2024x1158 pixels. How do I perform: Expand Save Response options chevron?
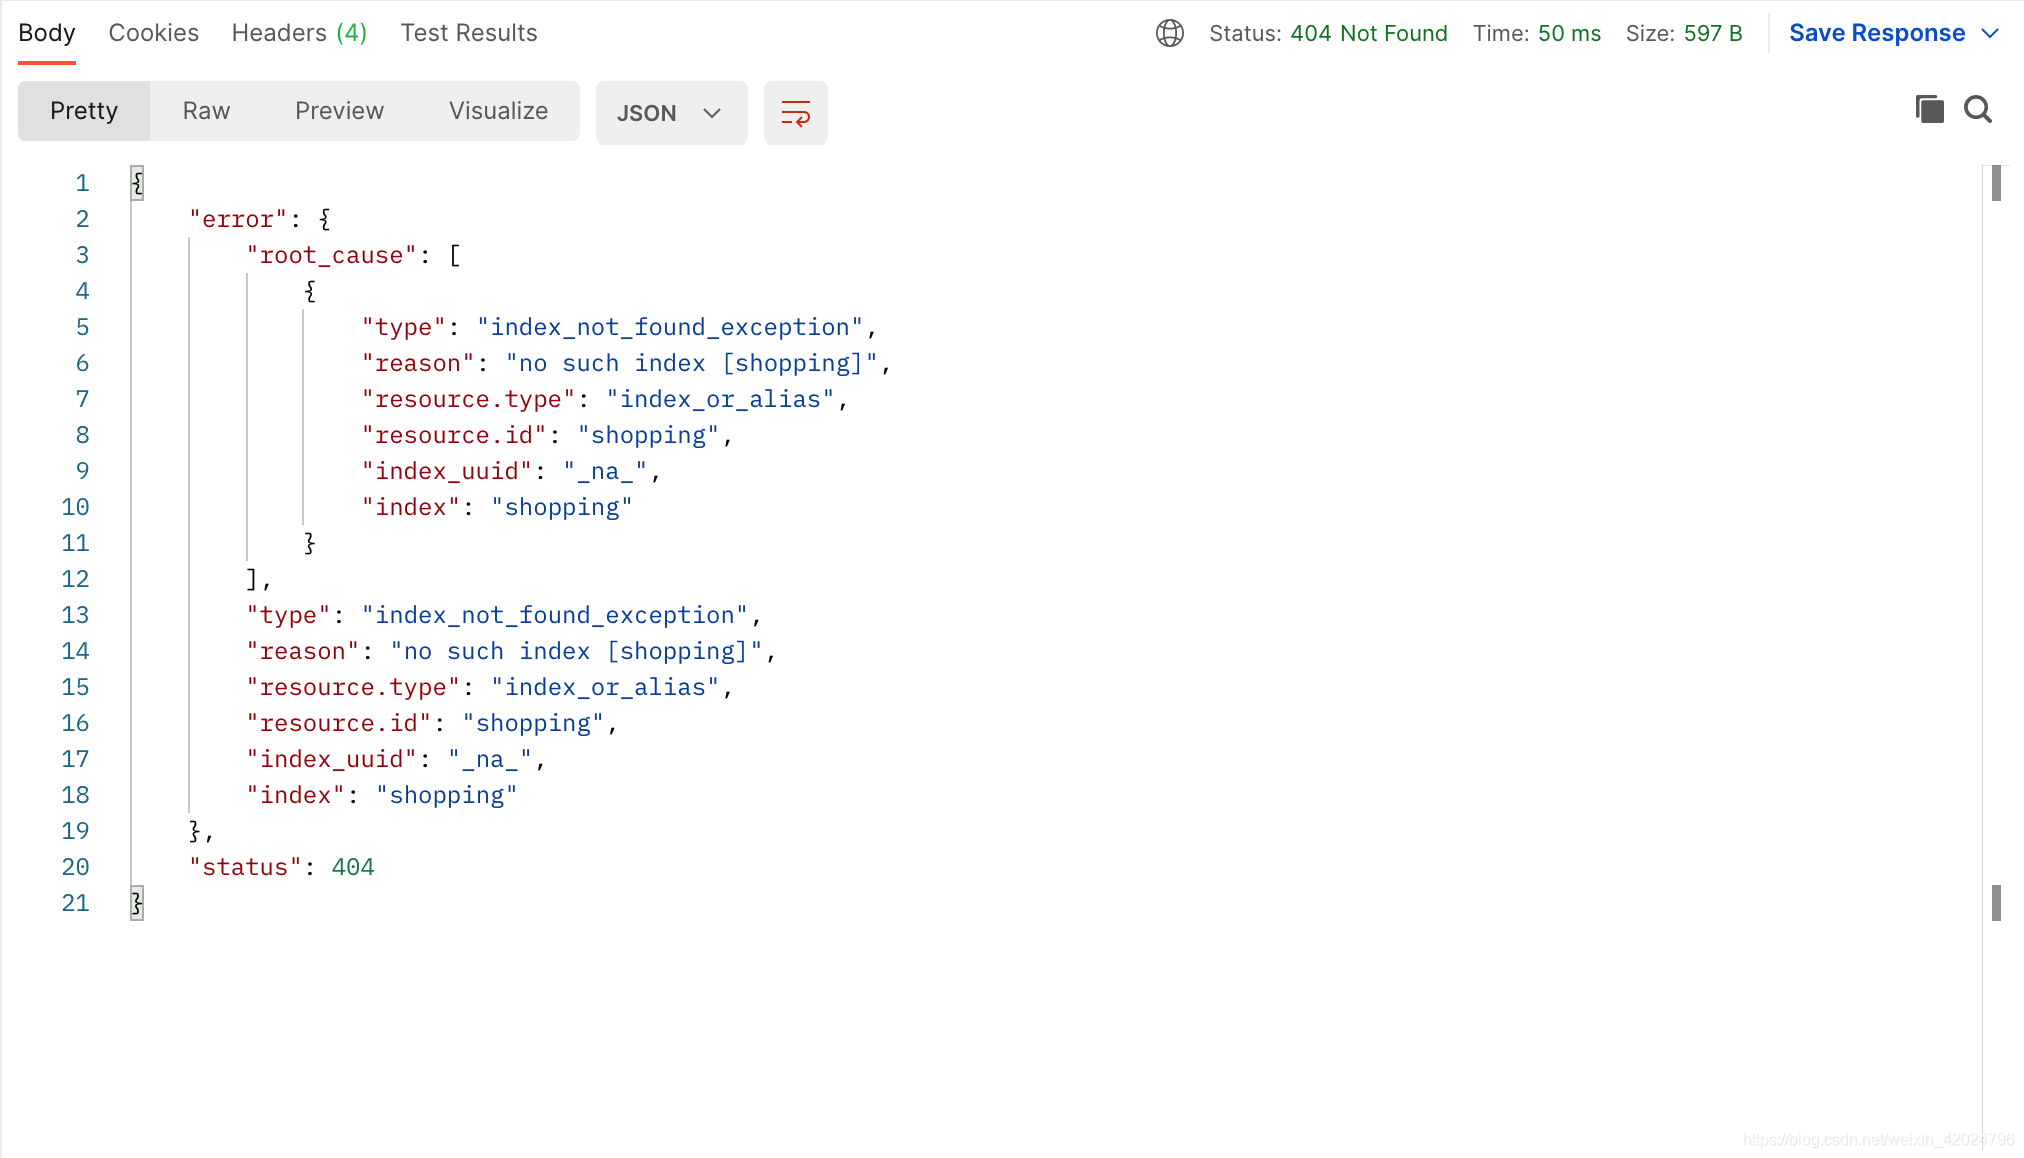coord(1990,33)
